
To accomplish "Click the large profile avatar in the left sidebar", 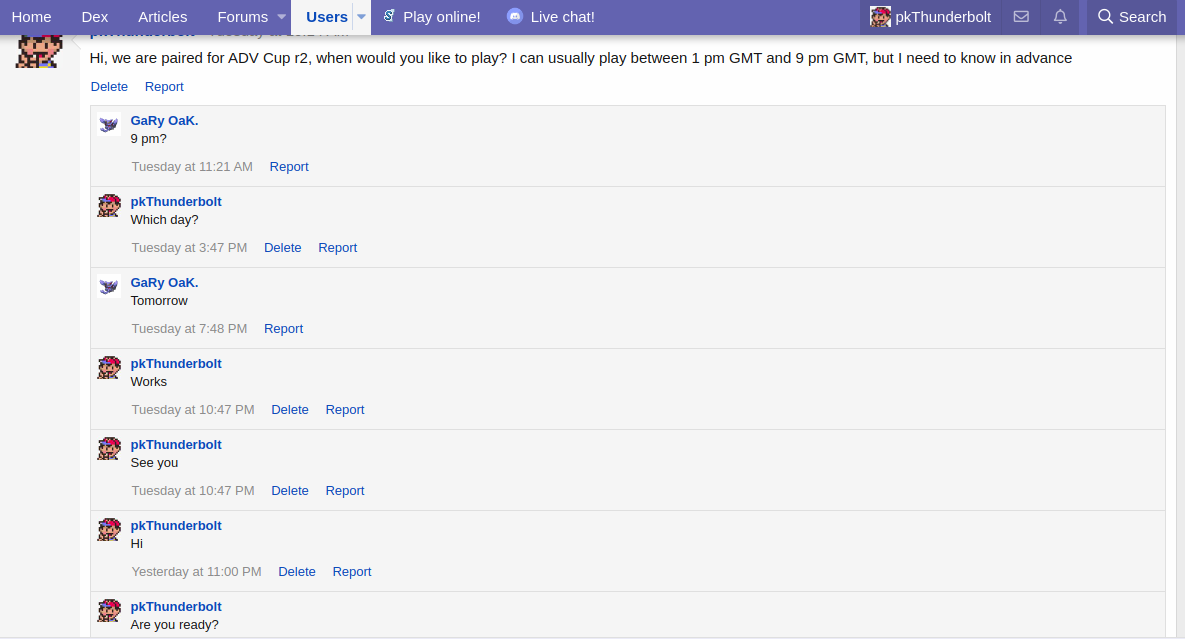I will (x=38, y=50).
